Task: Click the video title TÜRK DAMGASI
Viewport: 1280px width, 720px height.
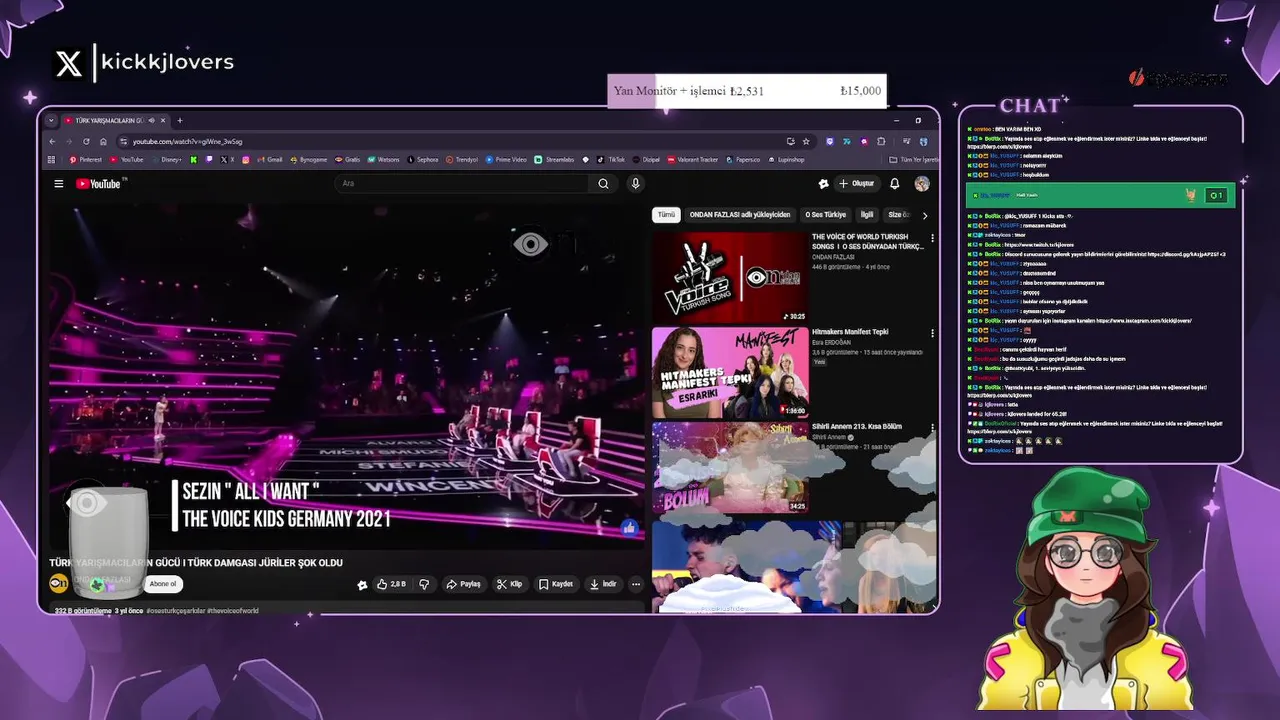Action: click(x=196, y=563)
